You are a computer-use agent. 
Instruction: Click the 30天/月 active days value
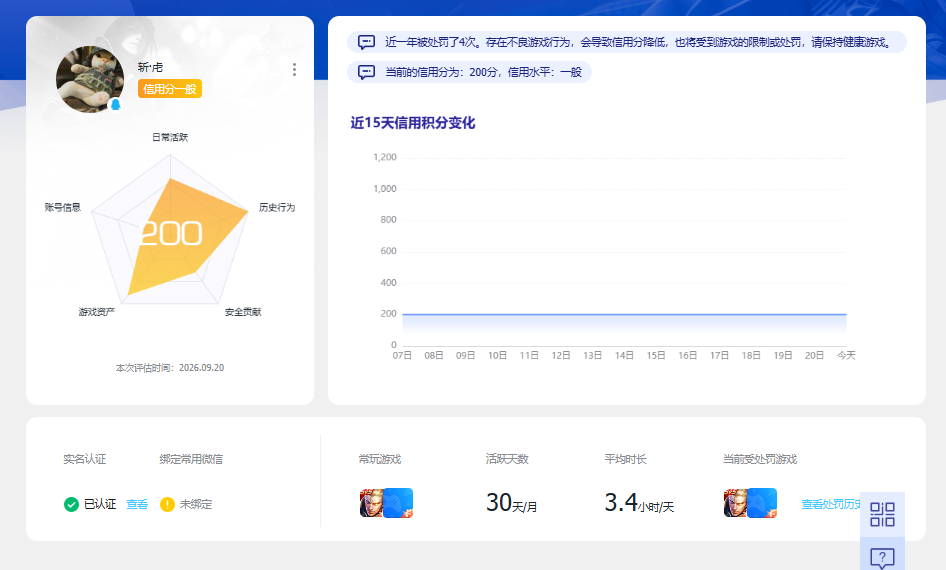(x=512, y=503)
